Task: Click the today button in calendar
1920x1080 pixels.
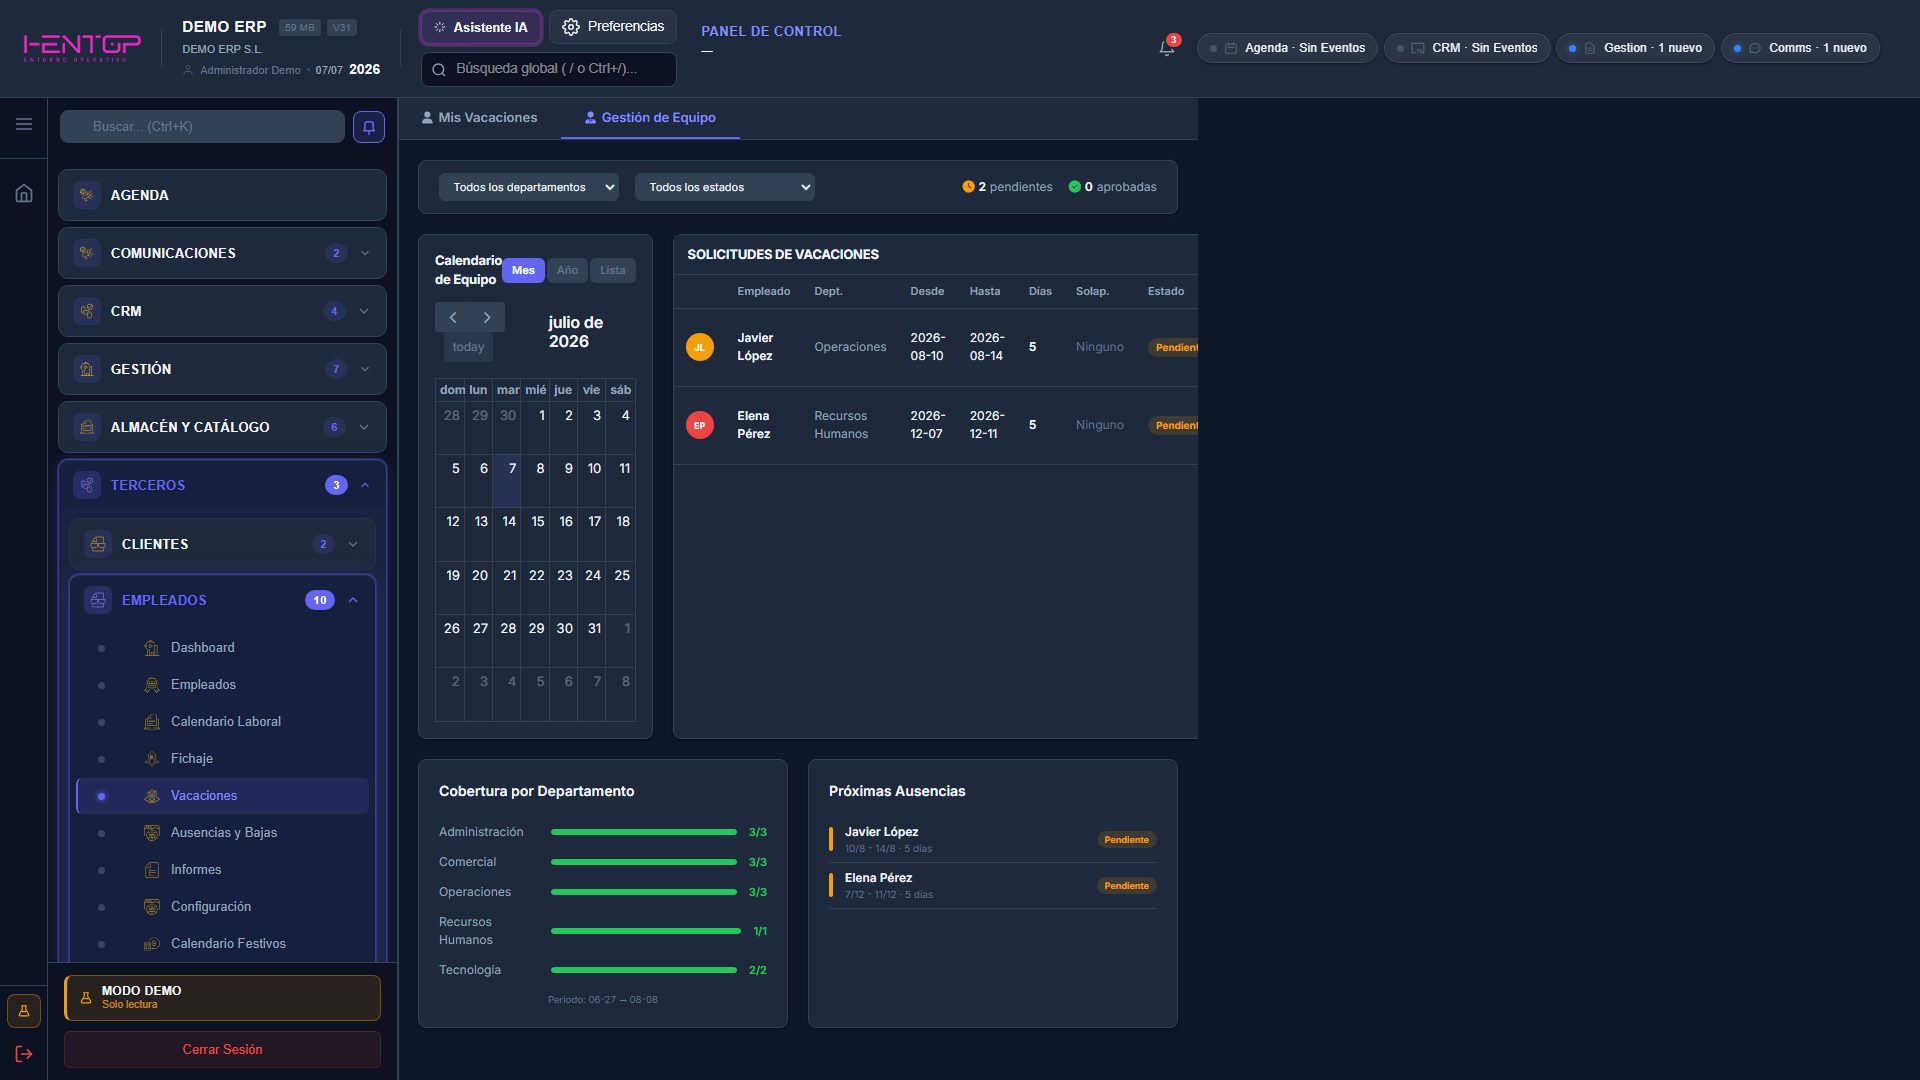Action: 468,347
